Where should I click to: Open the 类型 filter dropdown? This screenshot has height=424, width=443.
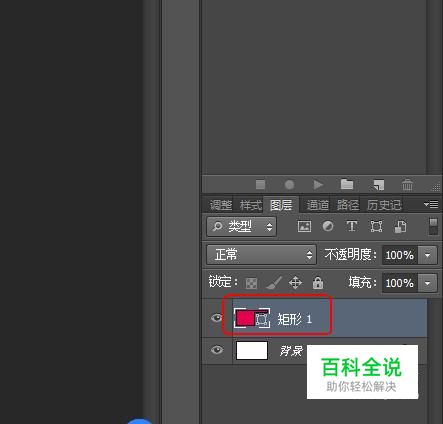click(x=241, y=227)
